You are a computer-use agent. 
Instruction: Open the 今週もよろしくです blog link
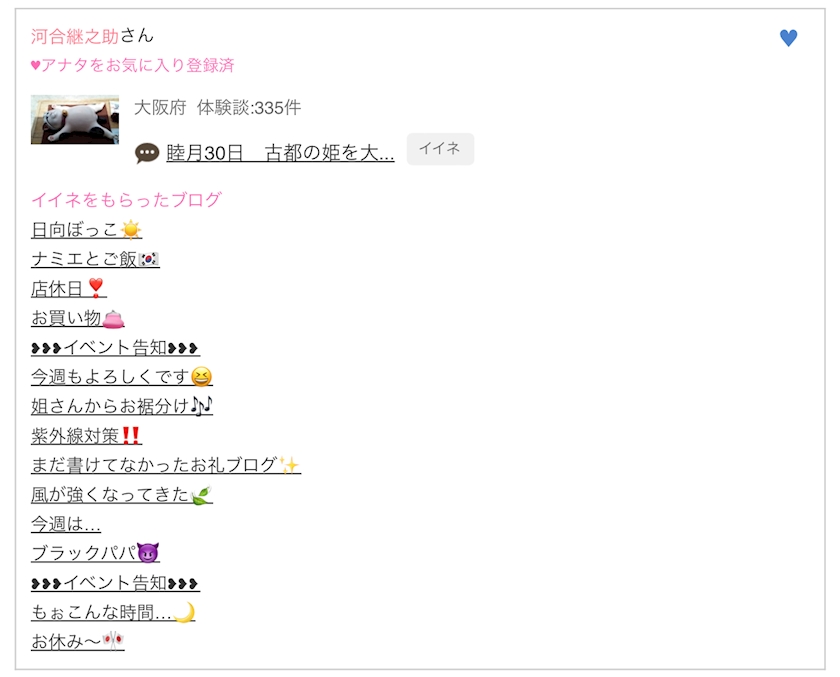(x=122, y=377)
